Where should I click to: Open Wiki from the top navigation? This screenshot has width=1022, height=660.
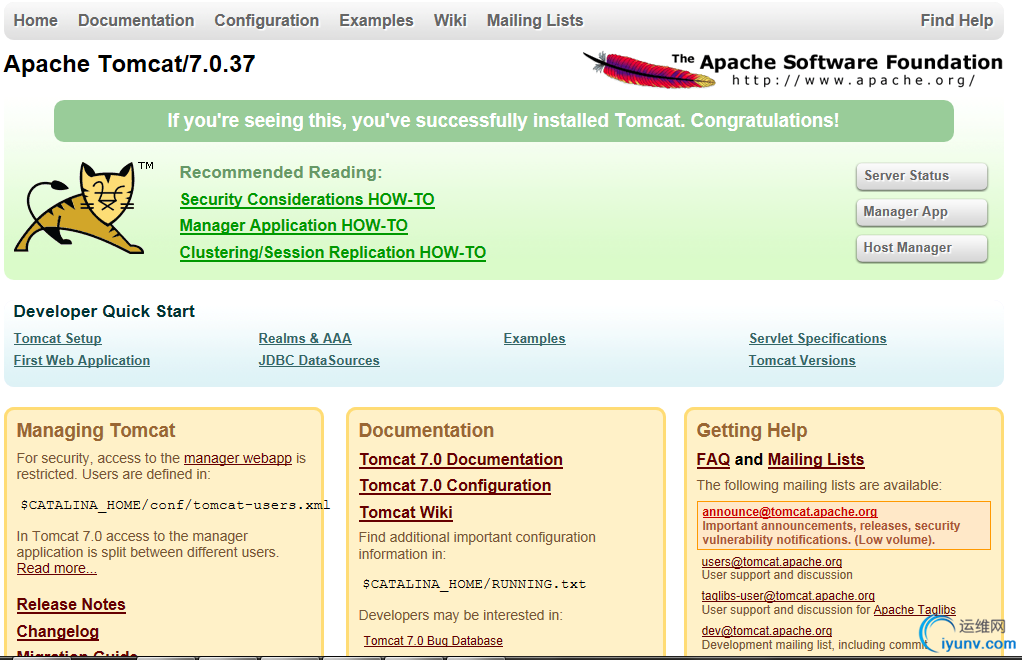pos(450,20)
